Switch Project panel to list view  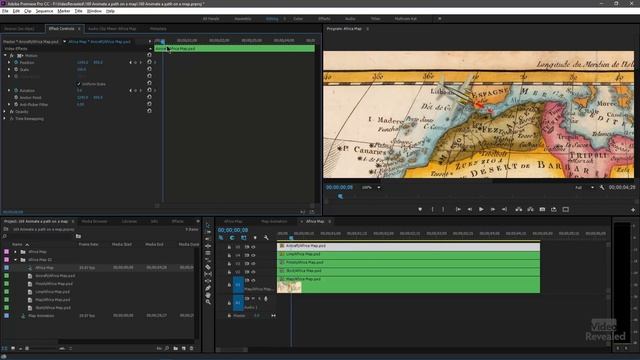(5, 348)
